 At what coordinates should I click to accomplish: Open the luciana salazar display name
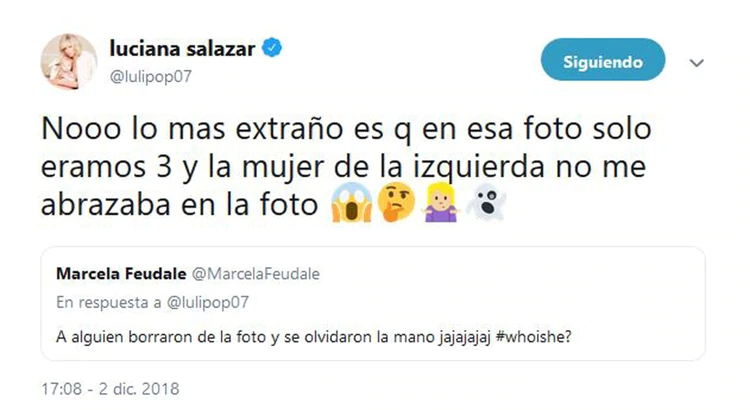point(182,48)
